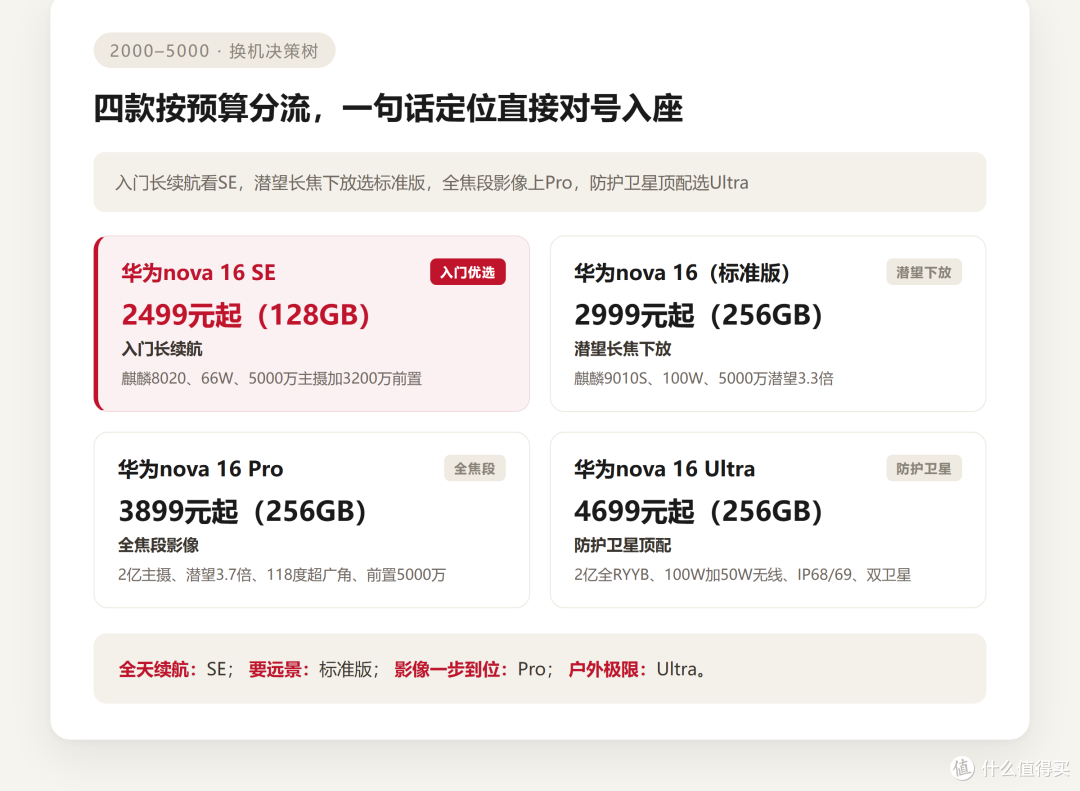1080x791 pixels.
Task: Click the '潜望下放' badge
Action: [924, 272]
